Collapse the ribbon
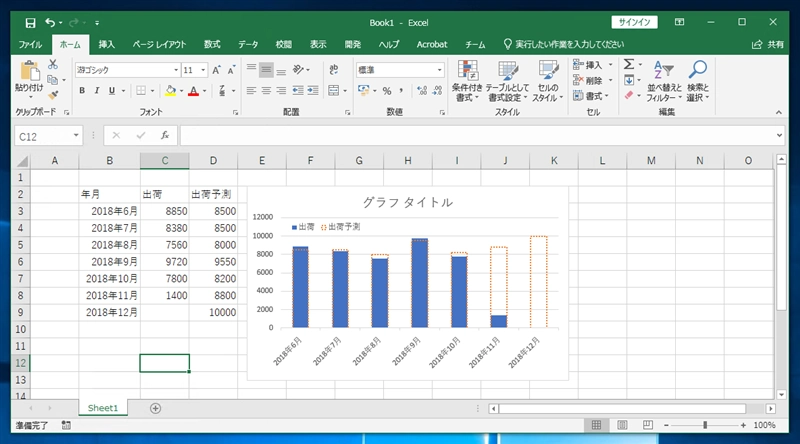This screenshot has width=800, height=444. coord(779,112)
